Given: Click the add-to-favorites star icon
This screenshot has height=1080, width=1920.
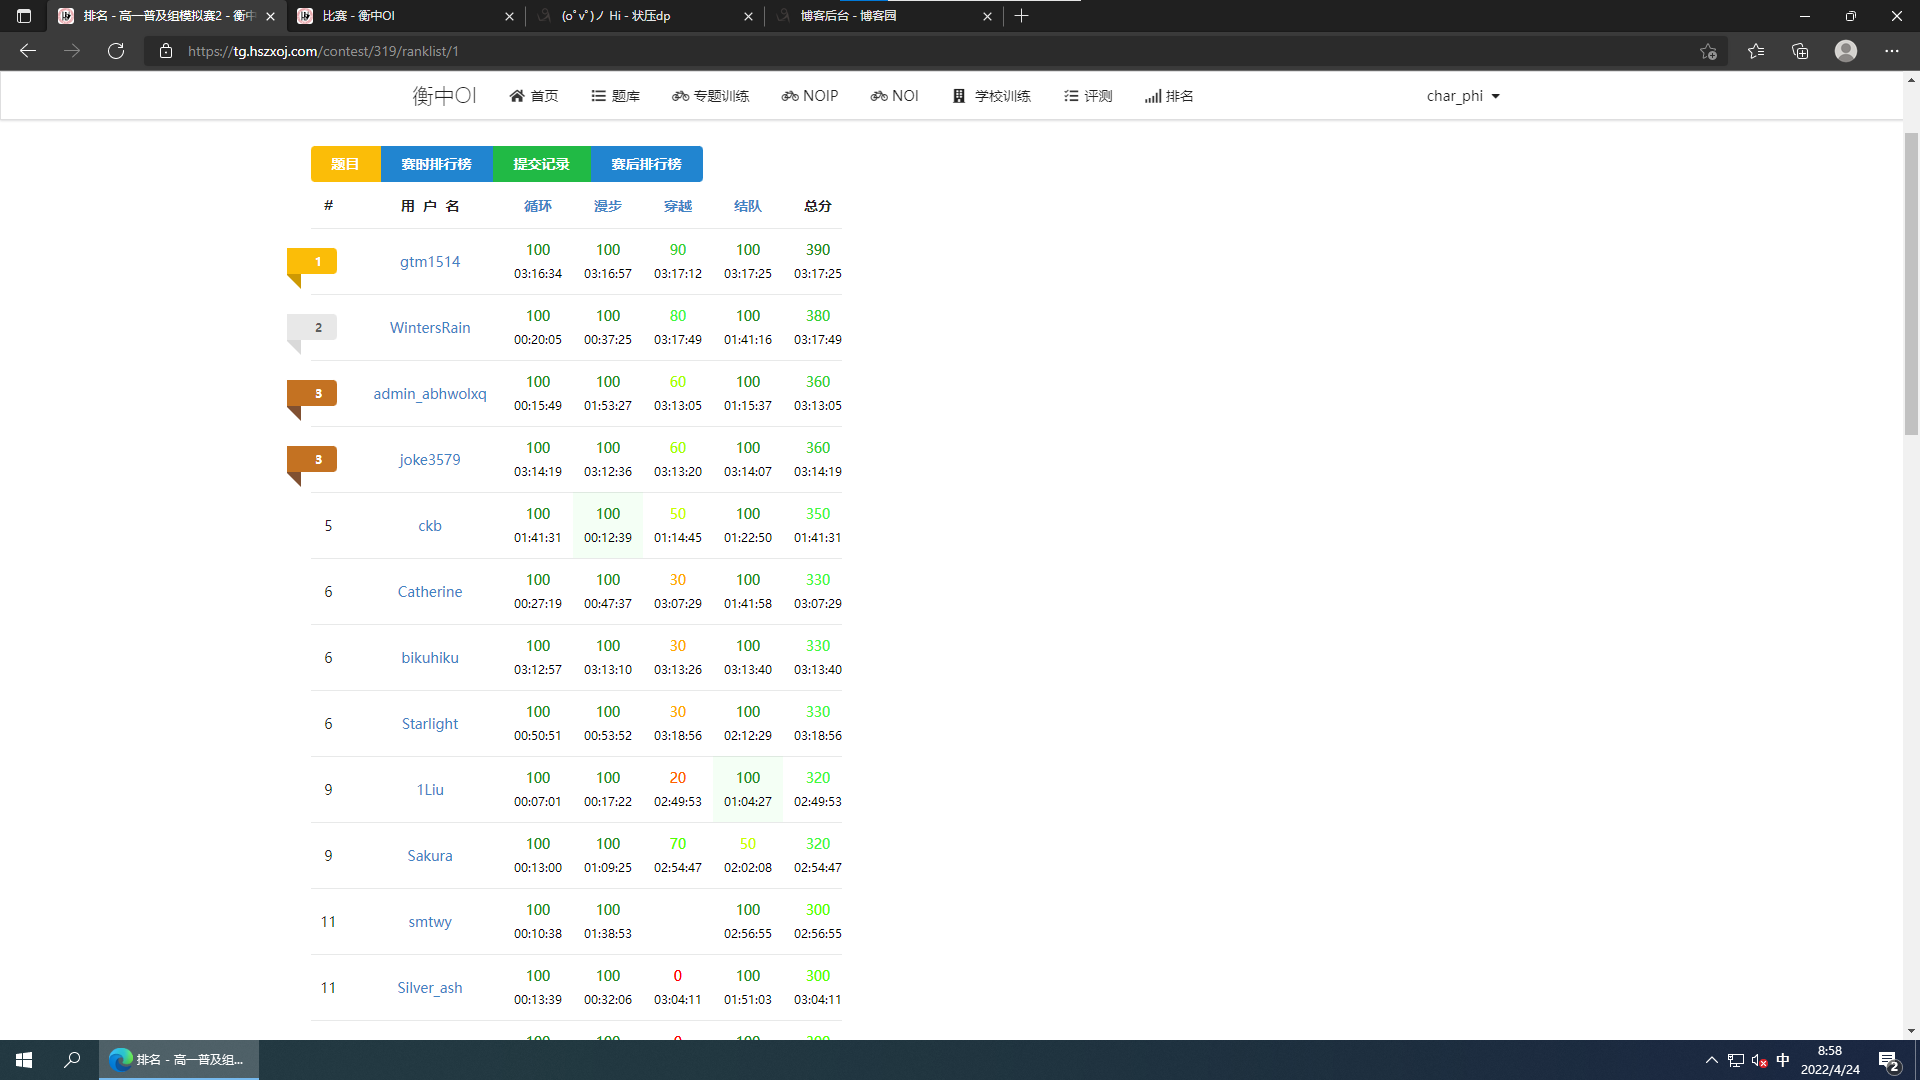Looking at the screenshot, I should (x=1708, y=51).
